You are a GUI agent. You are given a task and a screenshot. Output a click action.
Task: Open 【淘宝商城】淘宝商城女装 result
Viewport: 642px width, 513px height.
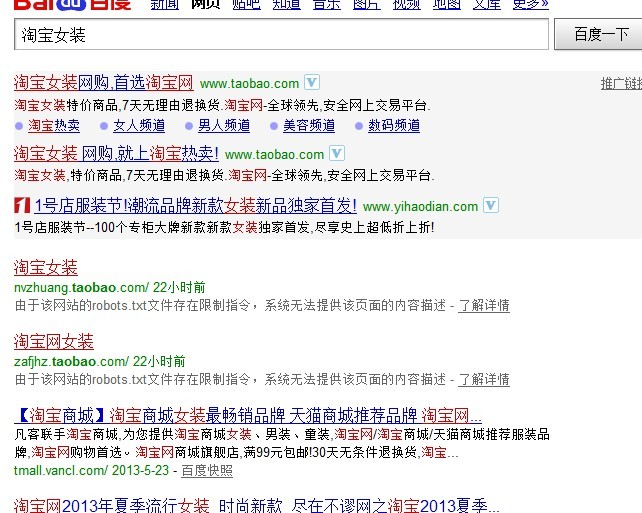(248, 416)
